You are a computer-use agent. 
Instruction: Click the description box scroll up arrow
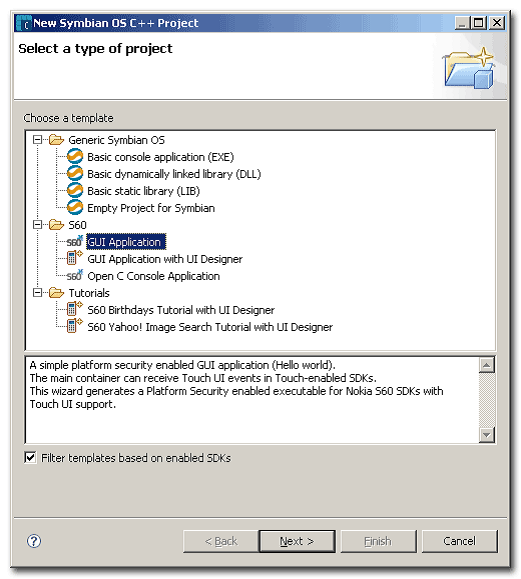point(487,365)
